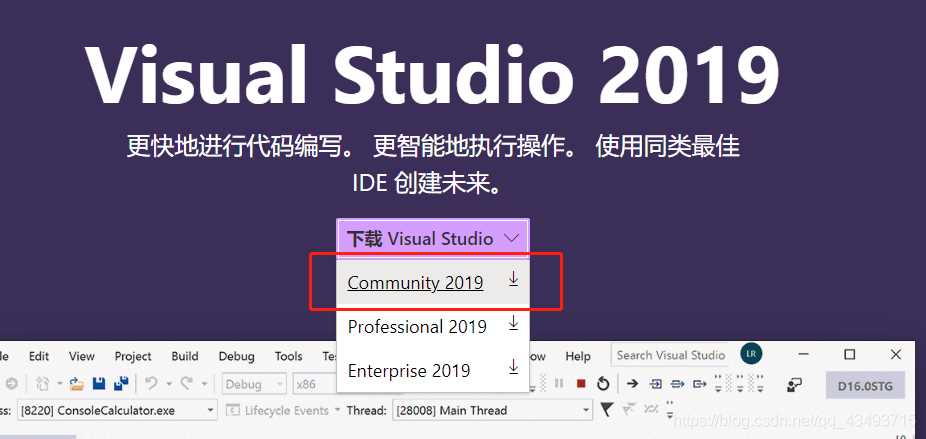Open the Project menu
This screenshot has width=926, height=439.
(x=133, y=356)
